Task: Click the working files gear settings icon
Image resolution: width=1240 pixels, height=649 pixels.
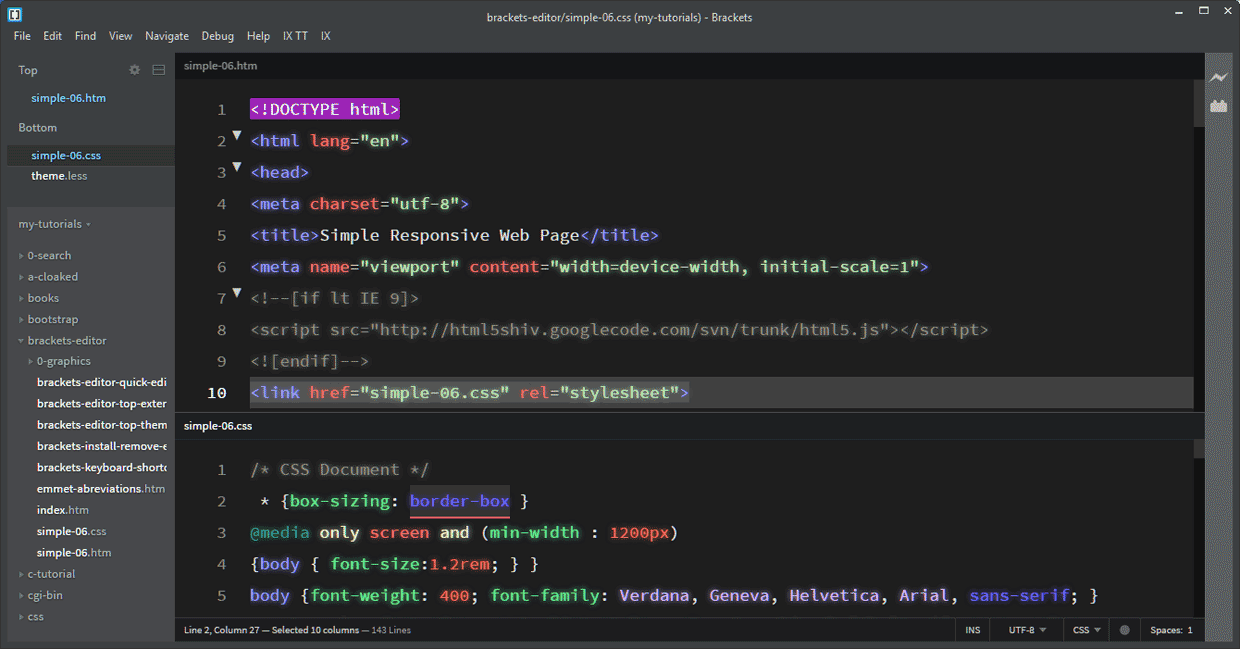Action: (x=135, y=70)
